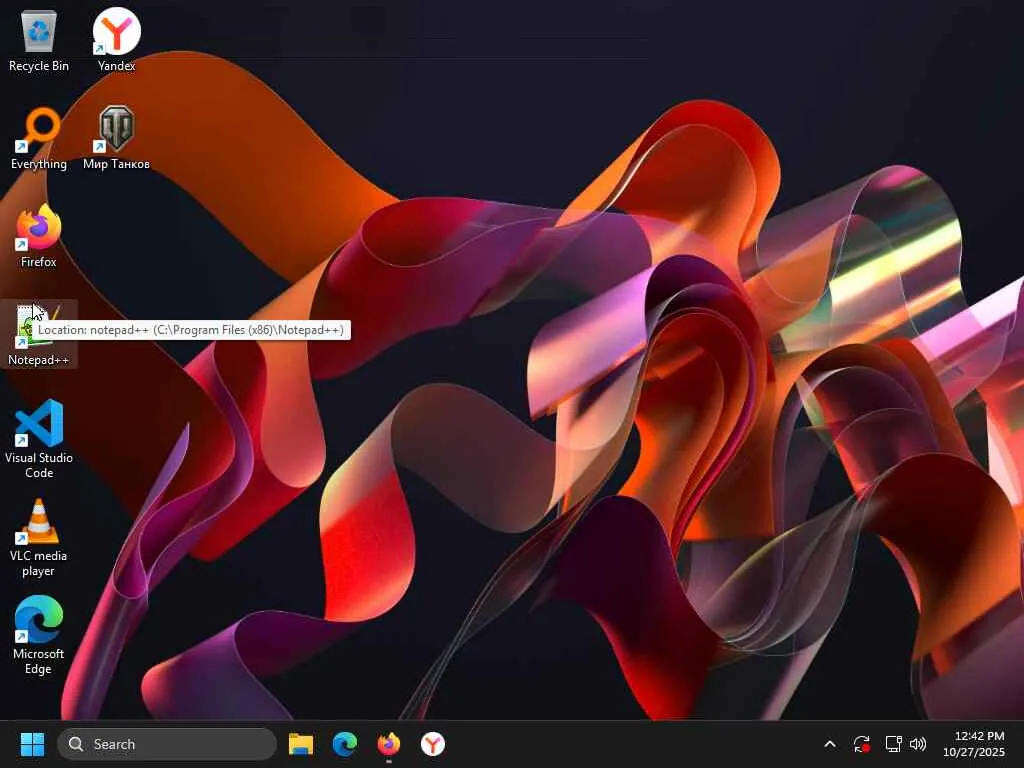
Task: Open Yandex browser from the taskbar
Action: pyautogui.click(x=432, y=744)
